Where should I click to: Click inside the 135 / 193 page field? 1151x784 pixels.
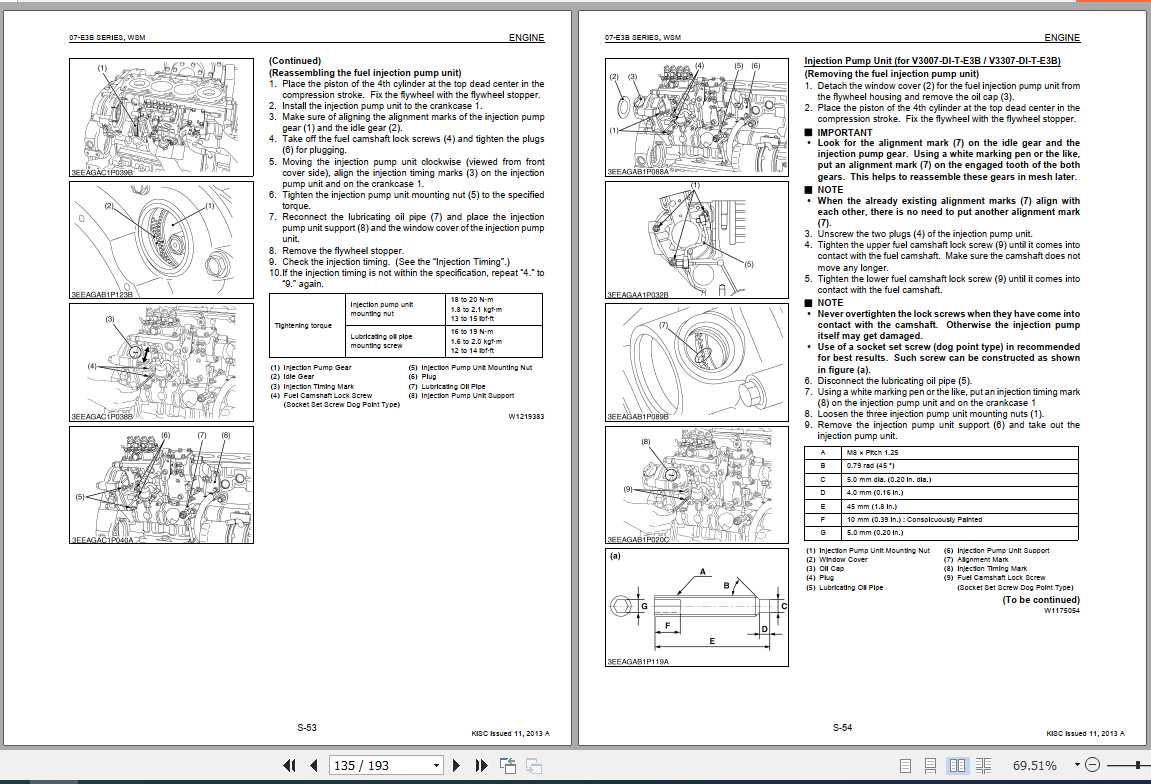coord(370,765)
